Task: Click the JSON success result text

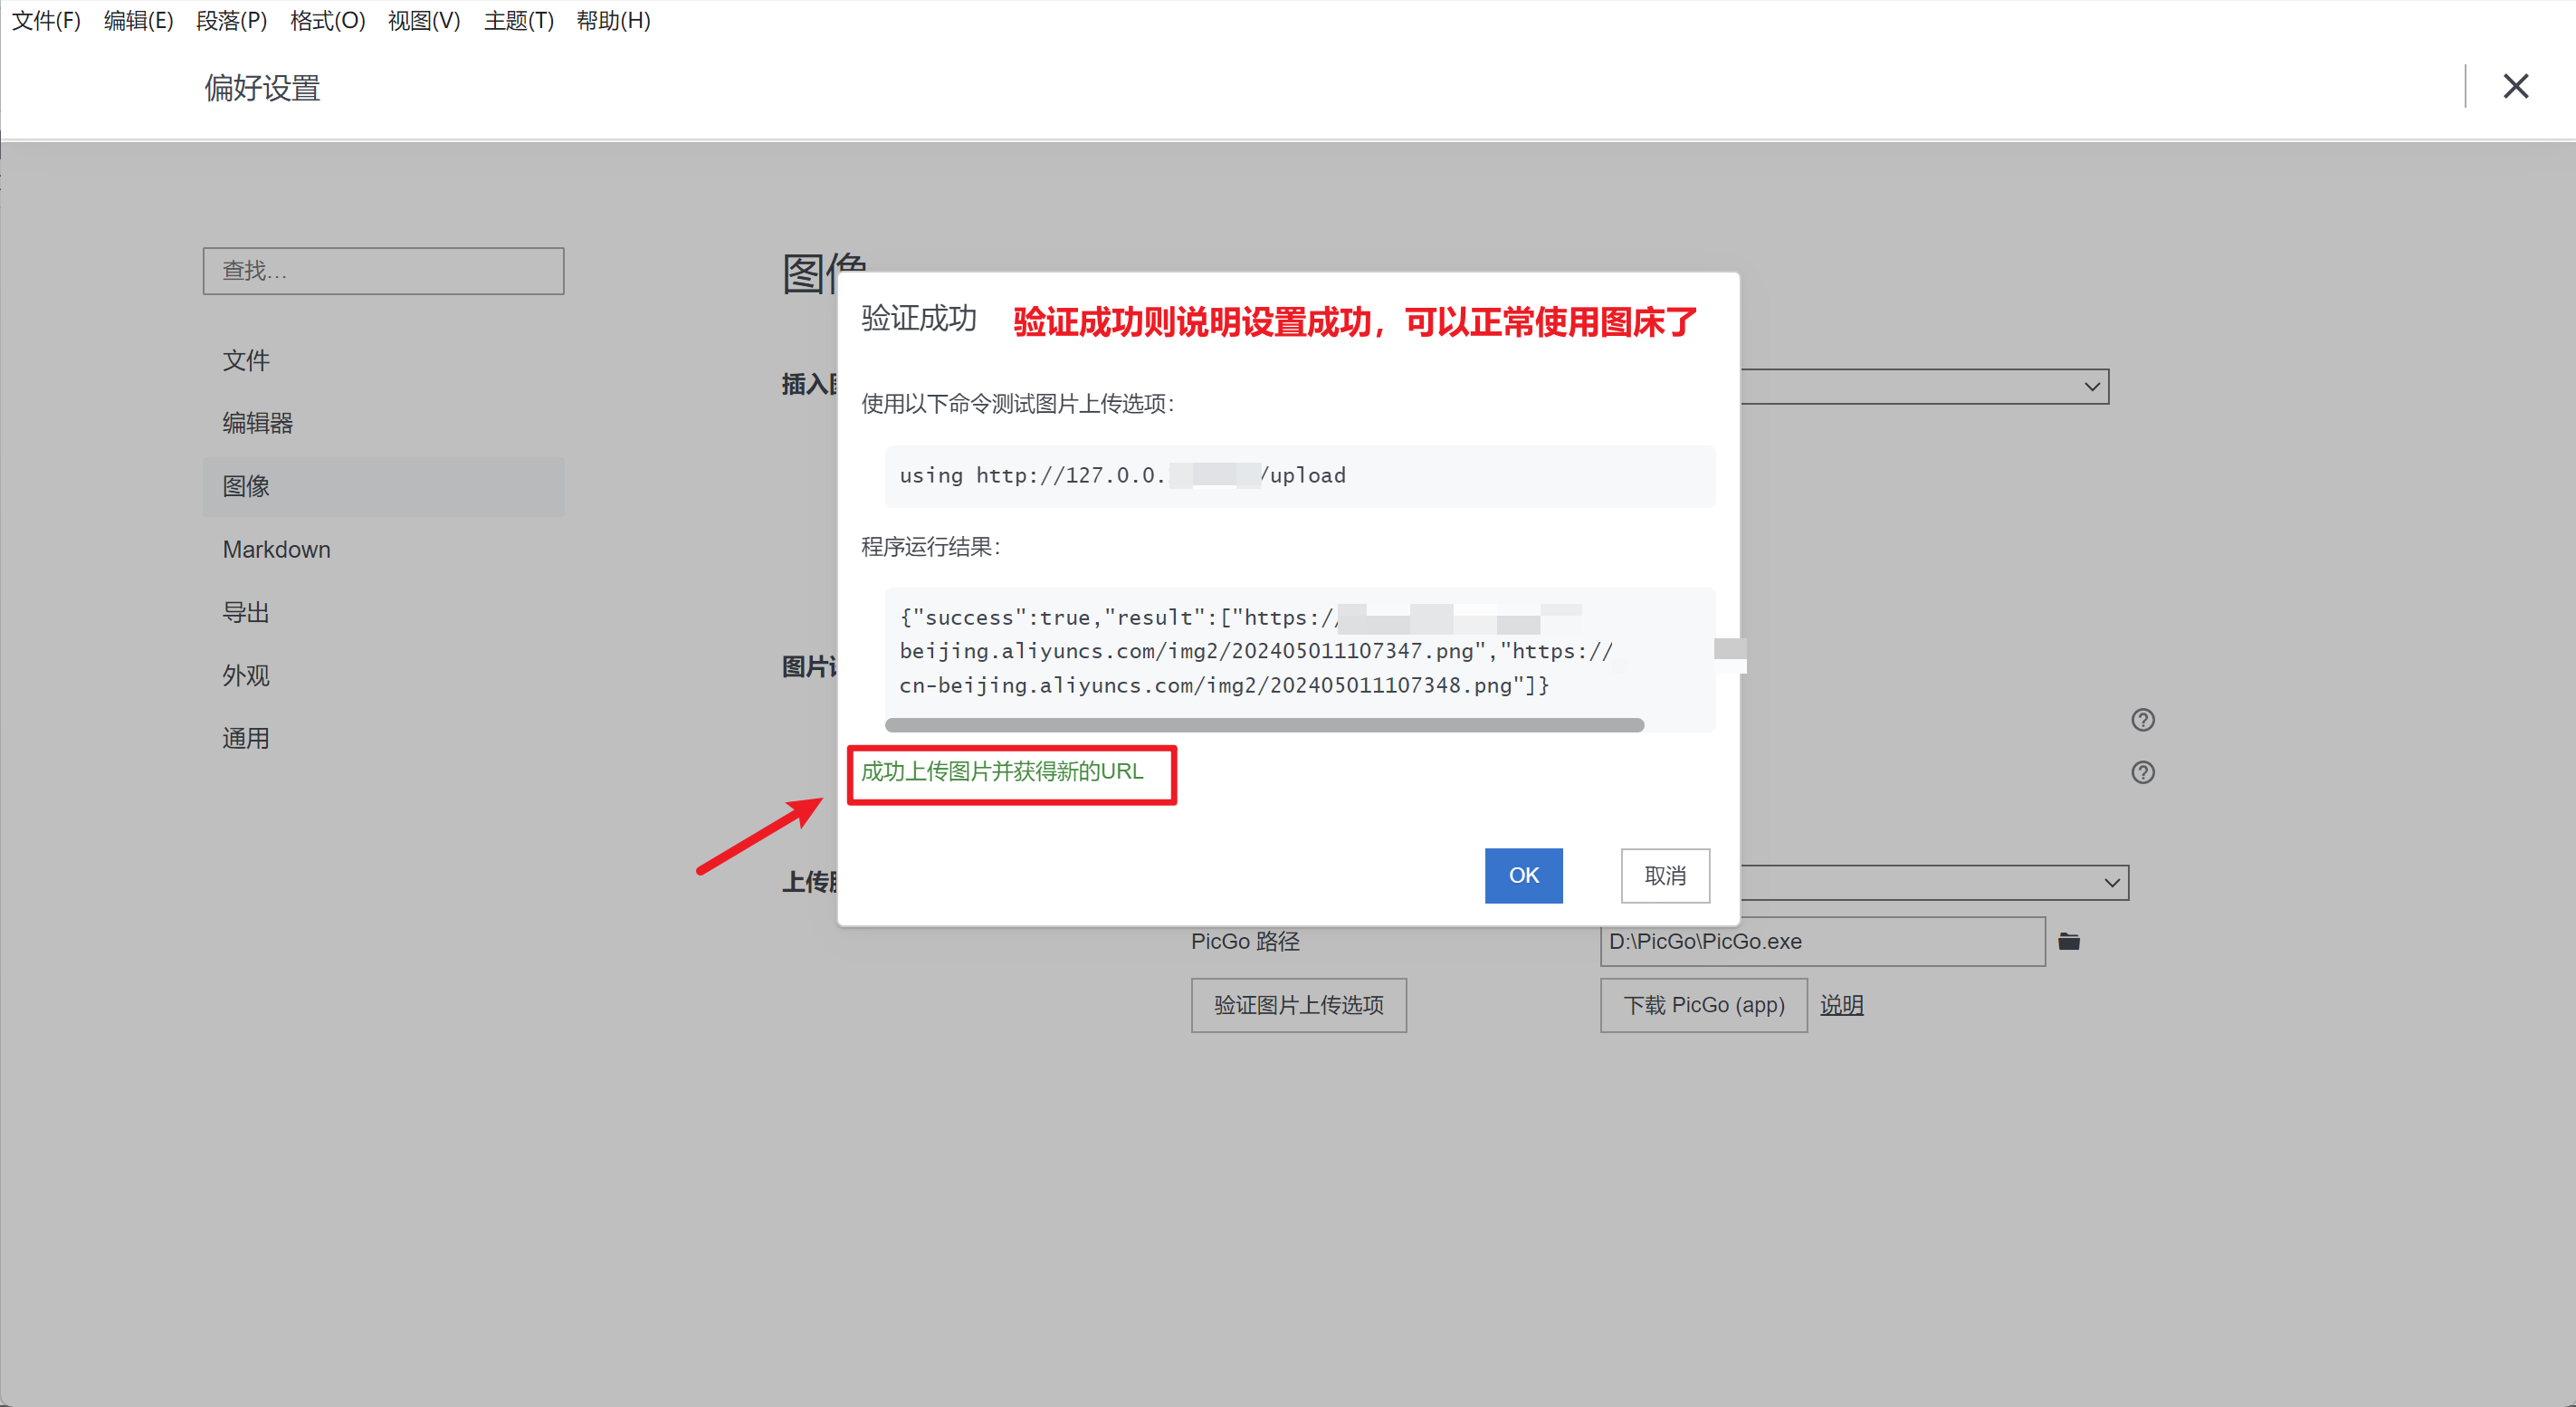Action: (1256, 651)
